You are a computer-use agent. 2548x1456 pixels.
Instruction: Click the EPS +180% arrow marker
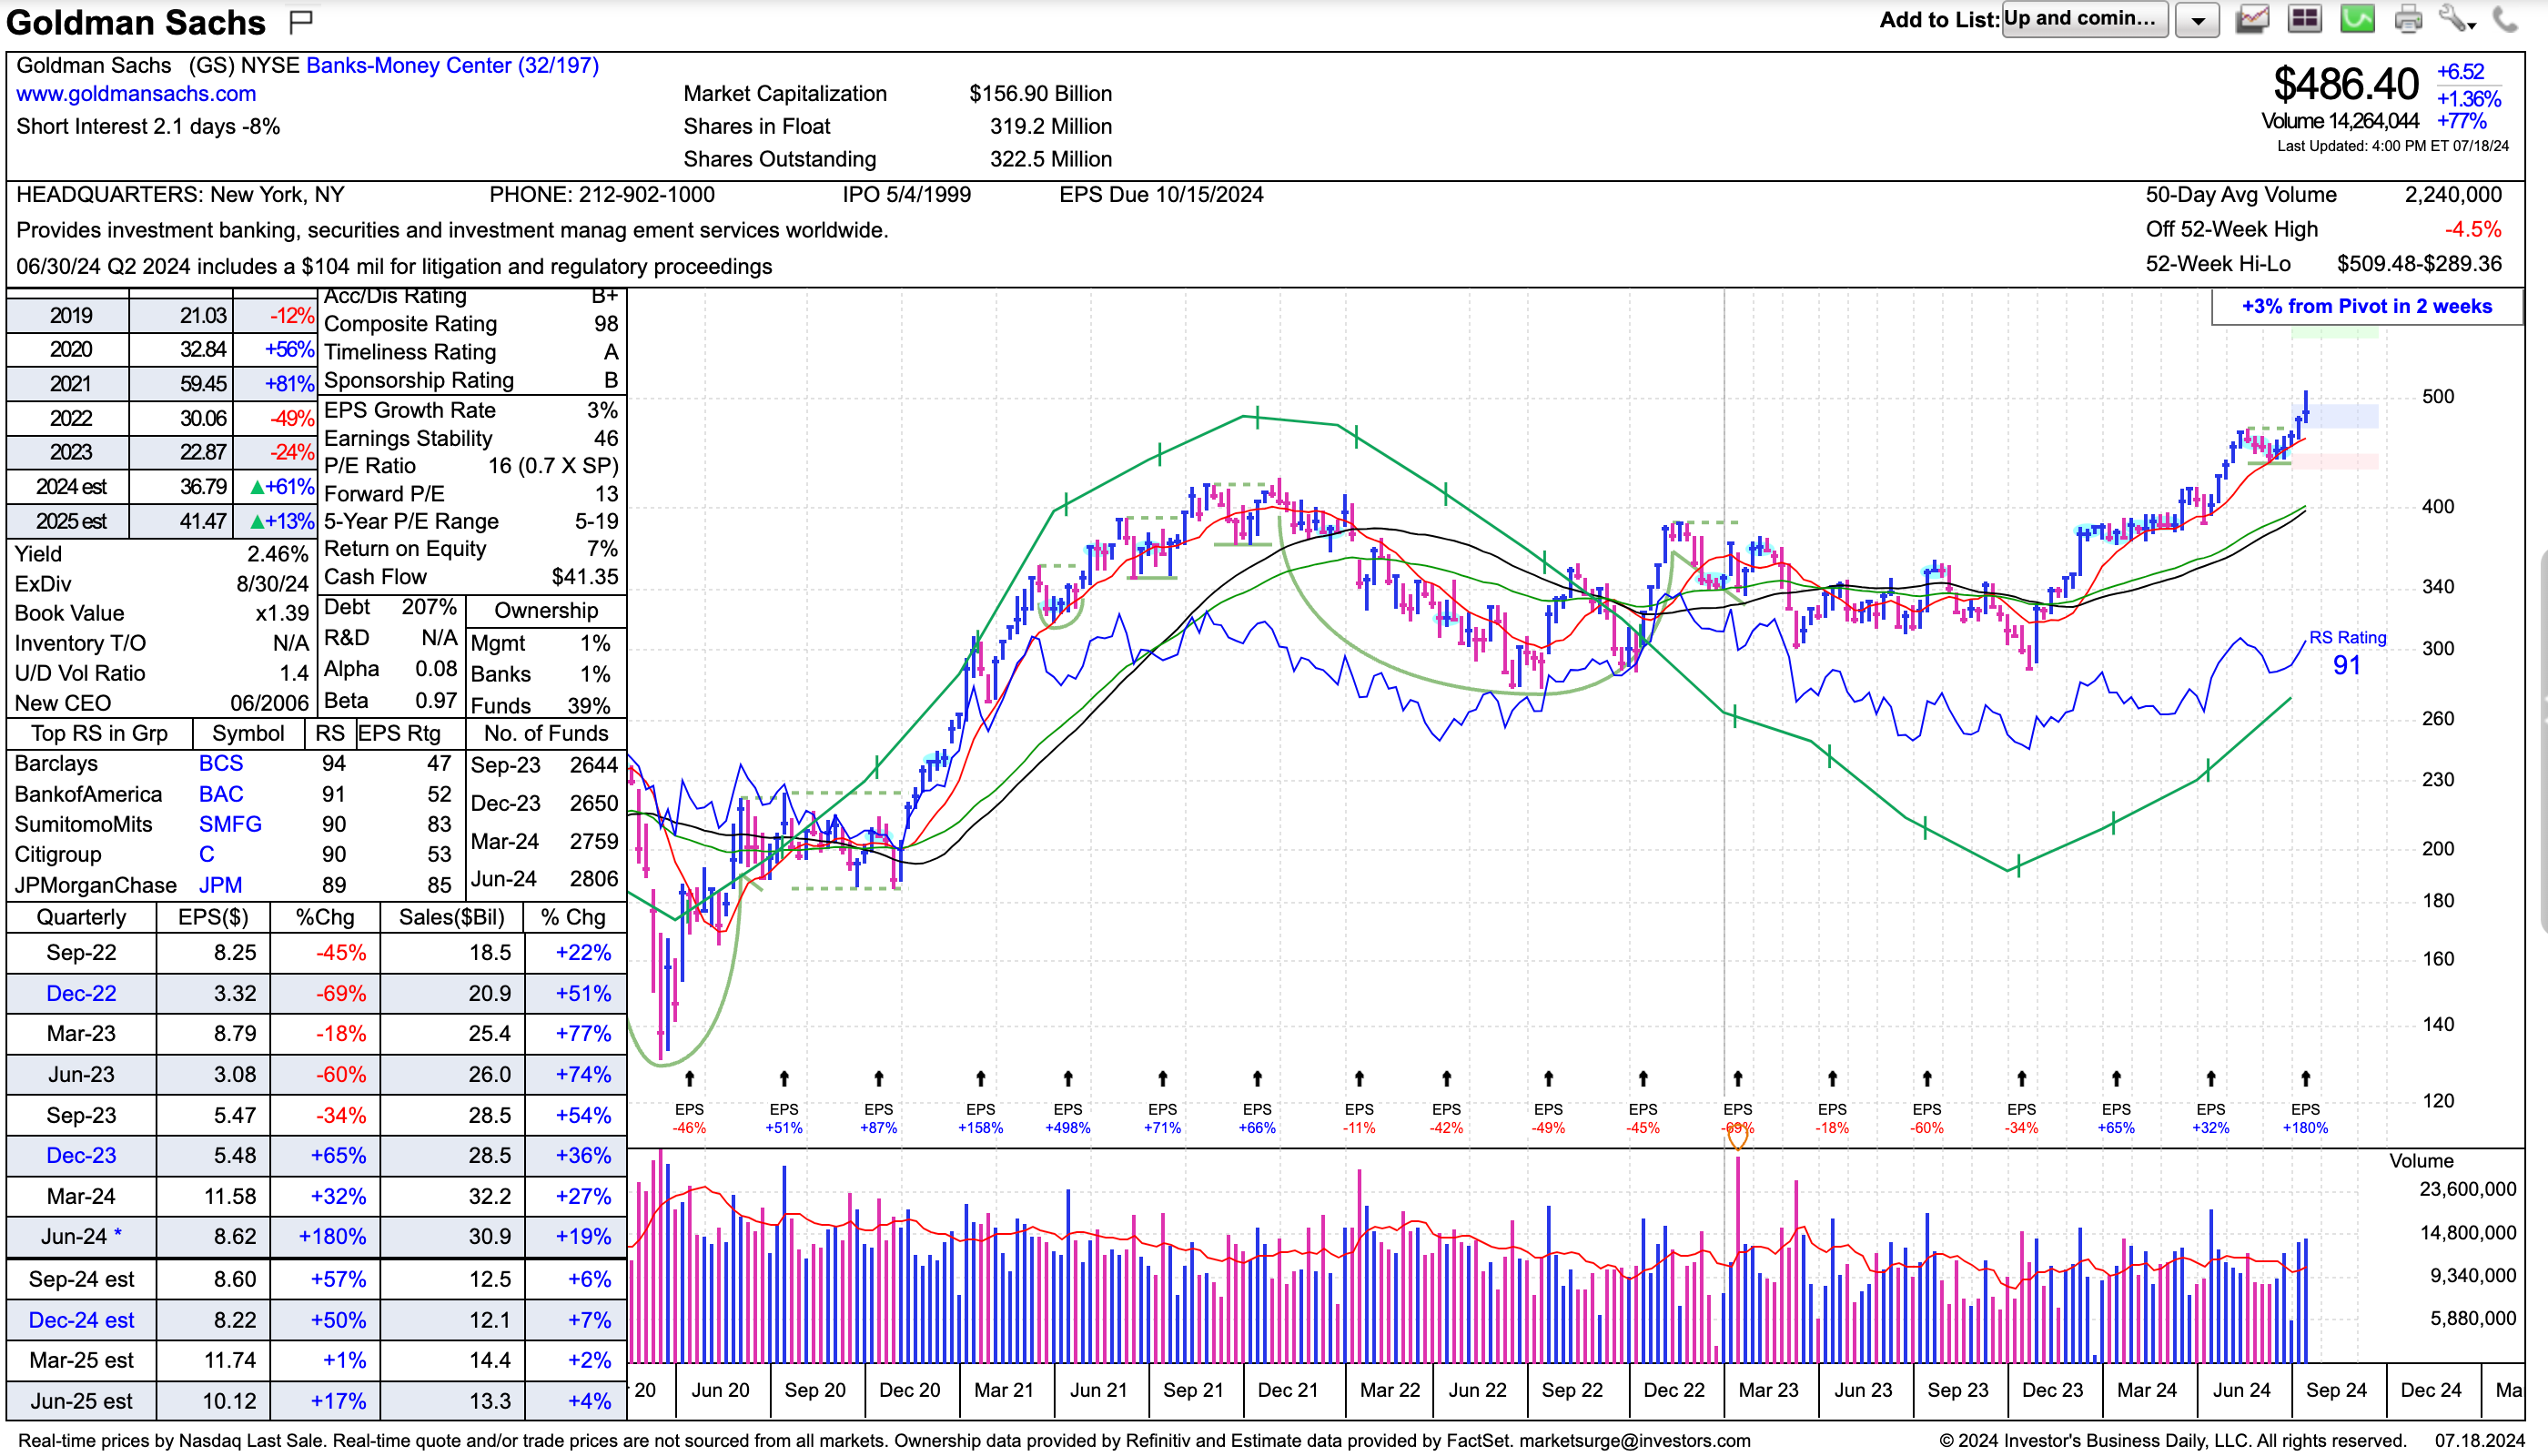coord(2305,1078)
